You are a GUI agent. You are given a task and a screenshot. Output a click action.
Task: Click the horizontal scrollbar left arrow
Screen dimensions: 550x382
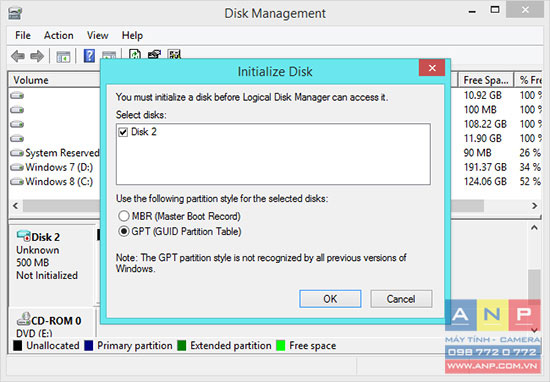(x=15, y=206)
